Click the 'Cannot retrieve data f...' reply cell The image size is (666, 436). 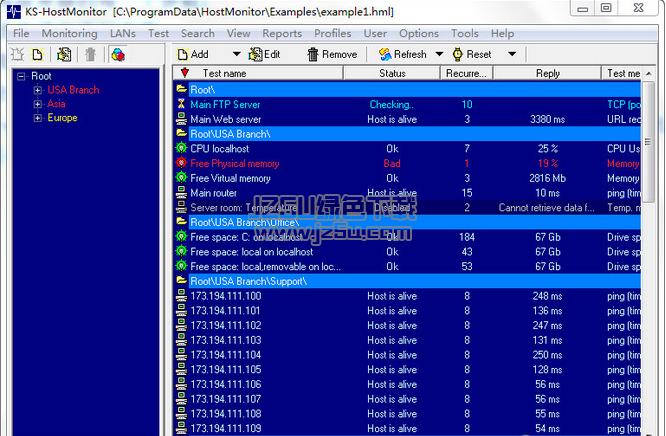pos(546,208)
